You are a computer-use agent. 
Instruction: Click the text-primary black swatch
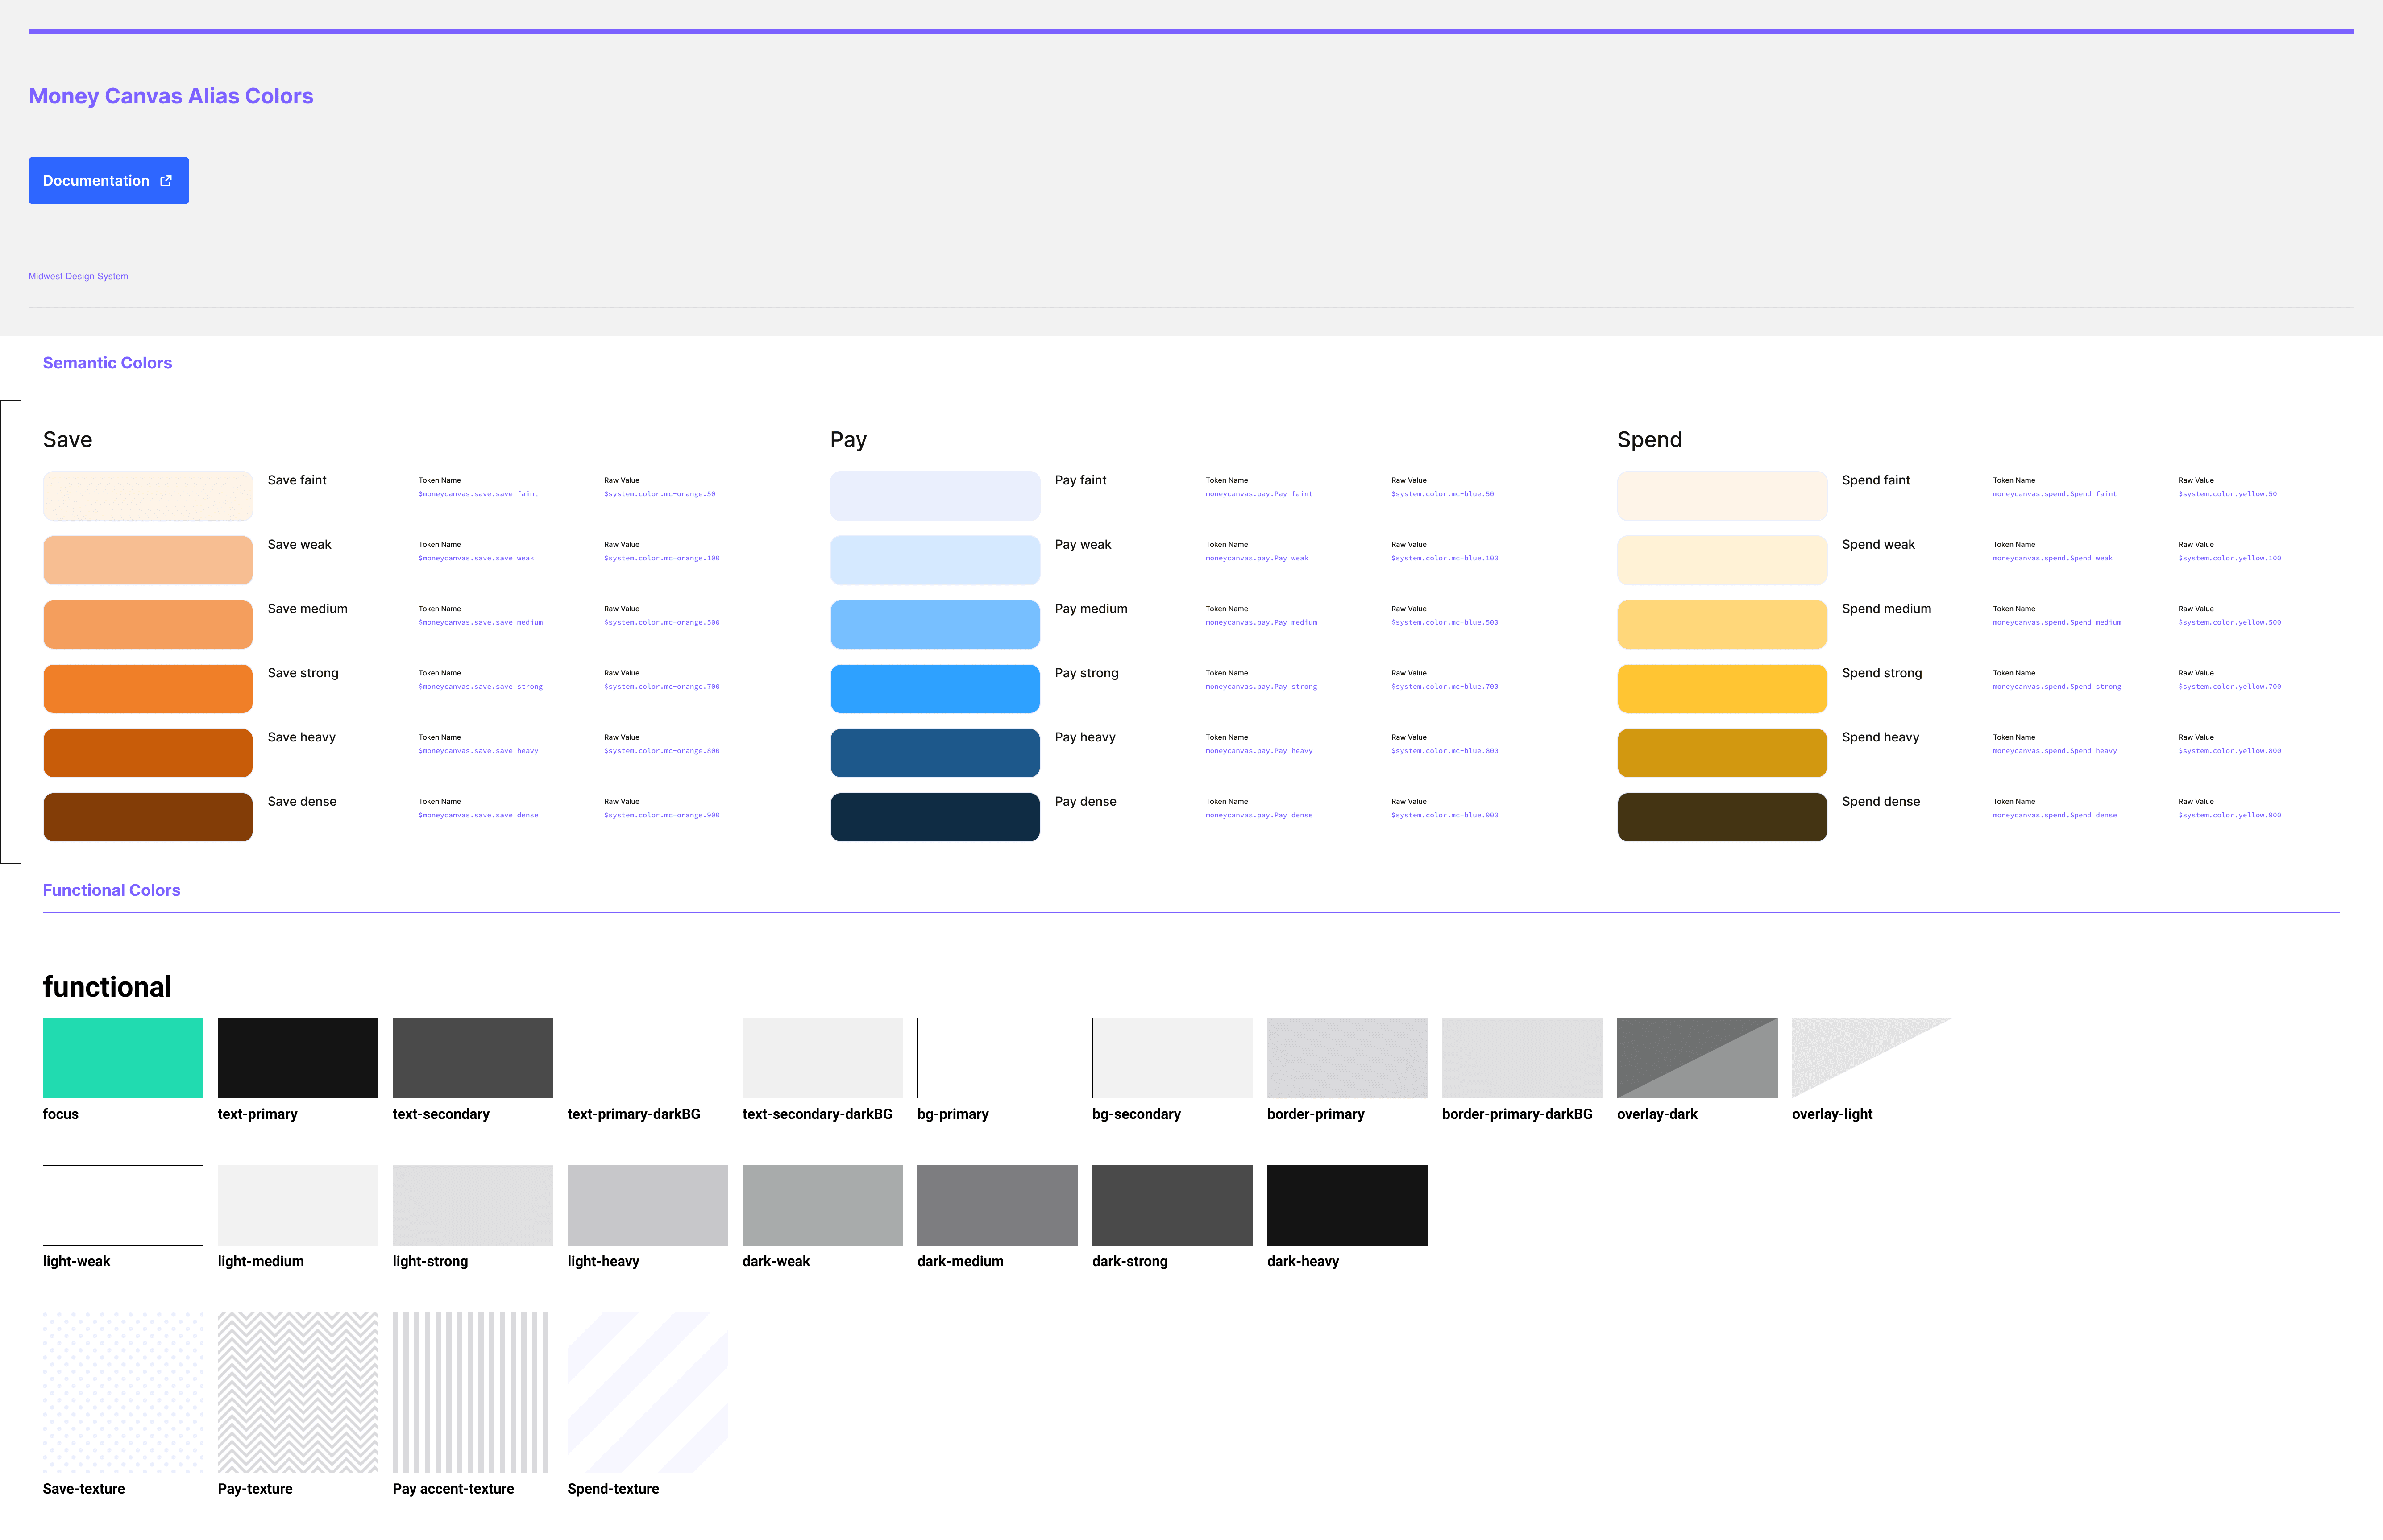[298, 1058]
